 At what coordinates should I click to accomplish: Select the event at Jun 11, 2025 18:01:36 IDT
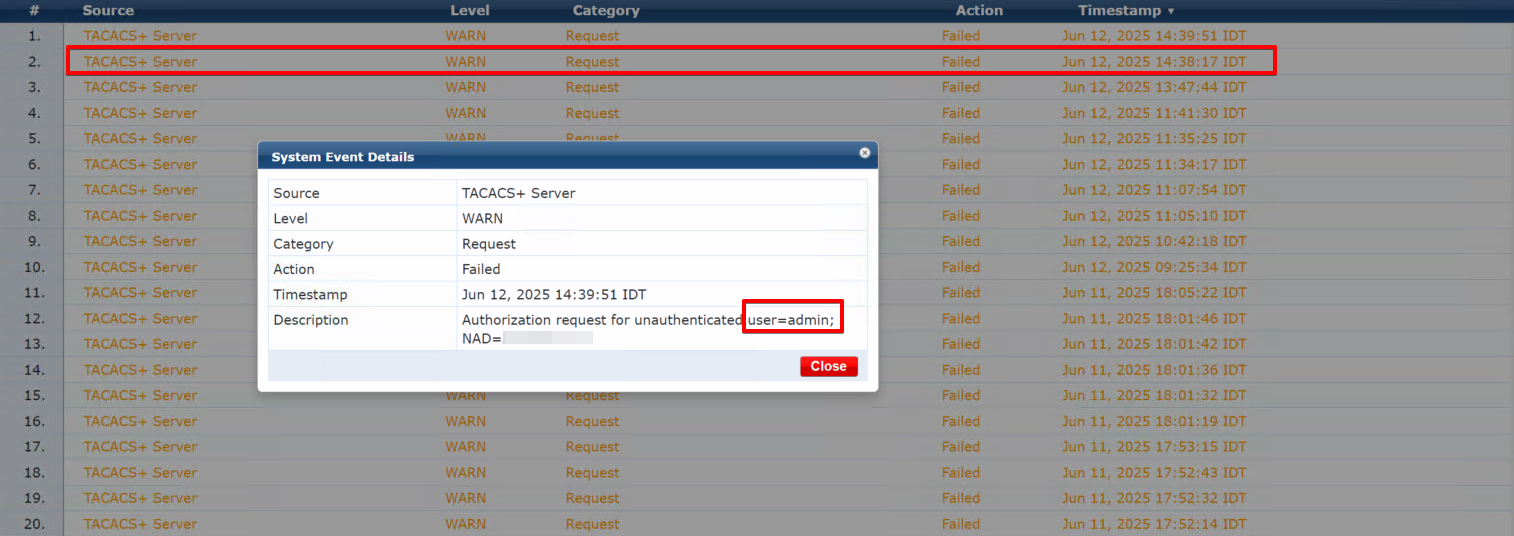coord(757,370)
